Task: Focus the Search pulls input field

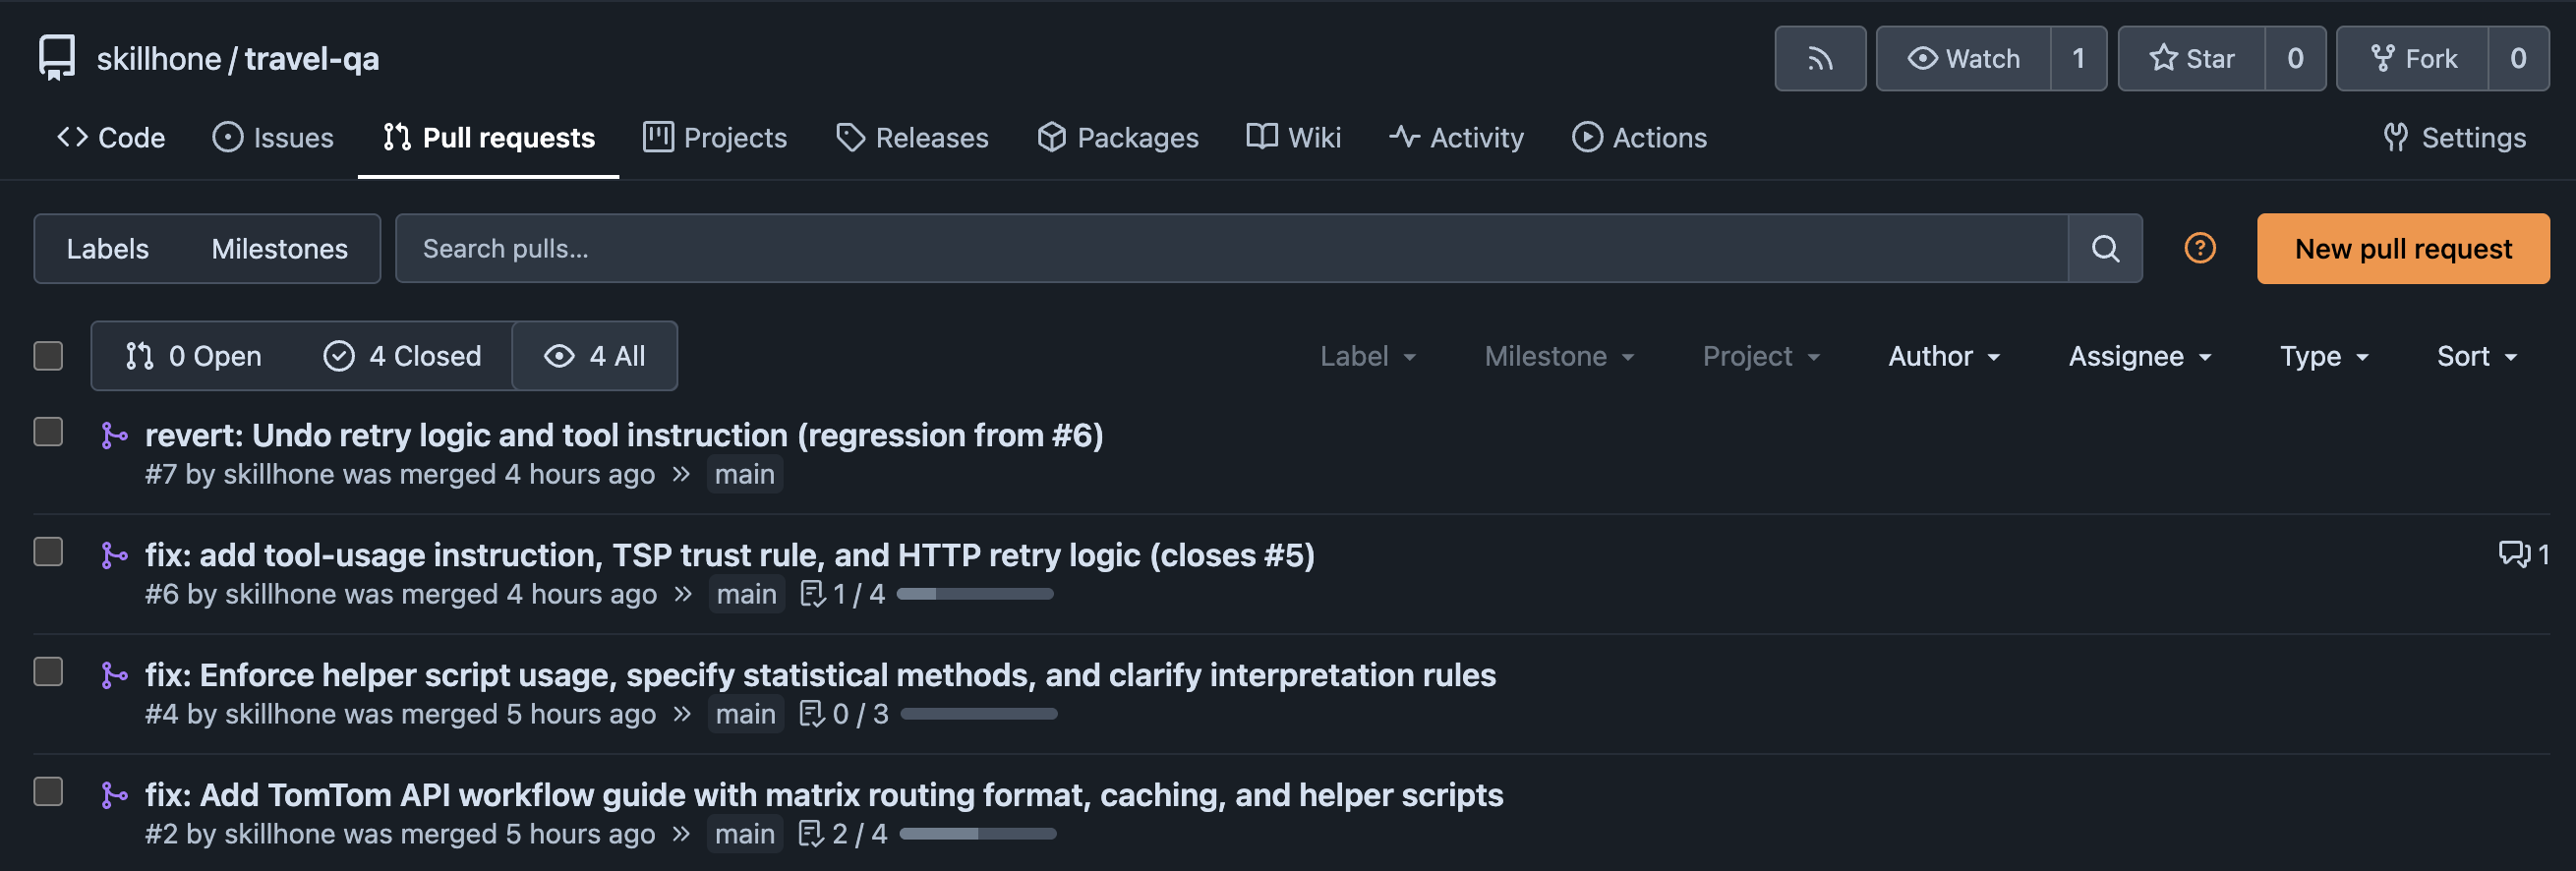Action: point(1231,248)
